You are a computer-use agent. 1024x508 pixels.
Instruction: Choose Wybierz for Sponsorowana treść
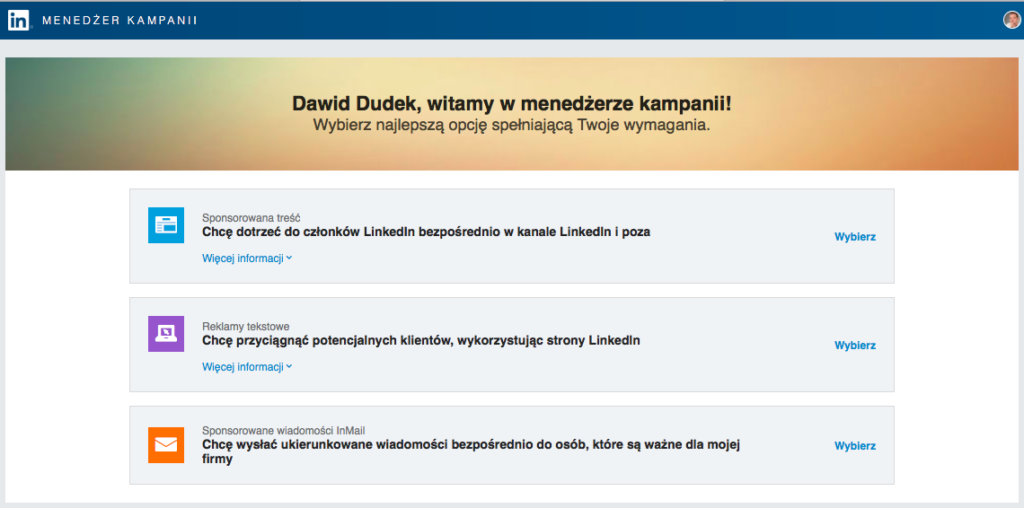click(x=855, y=237)
